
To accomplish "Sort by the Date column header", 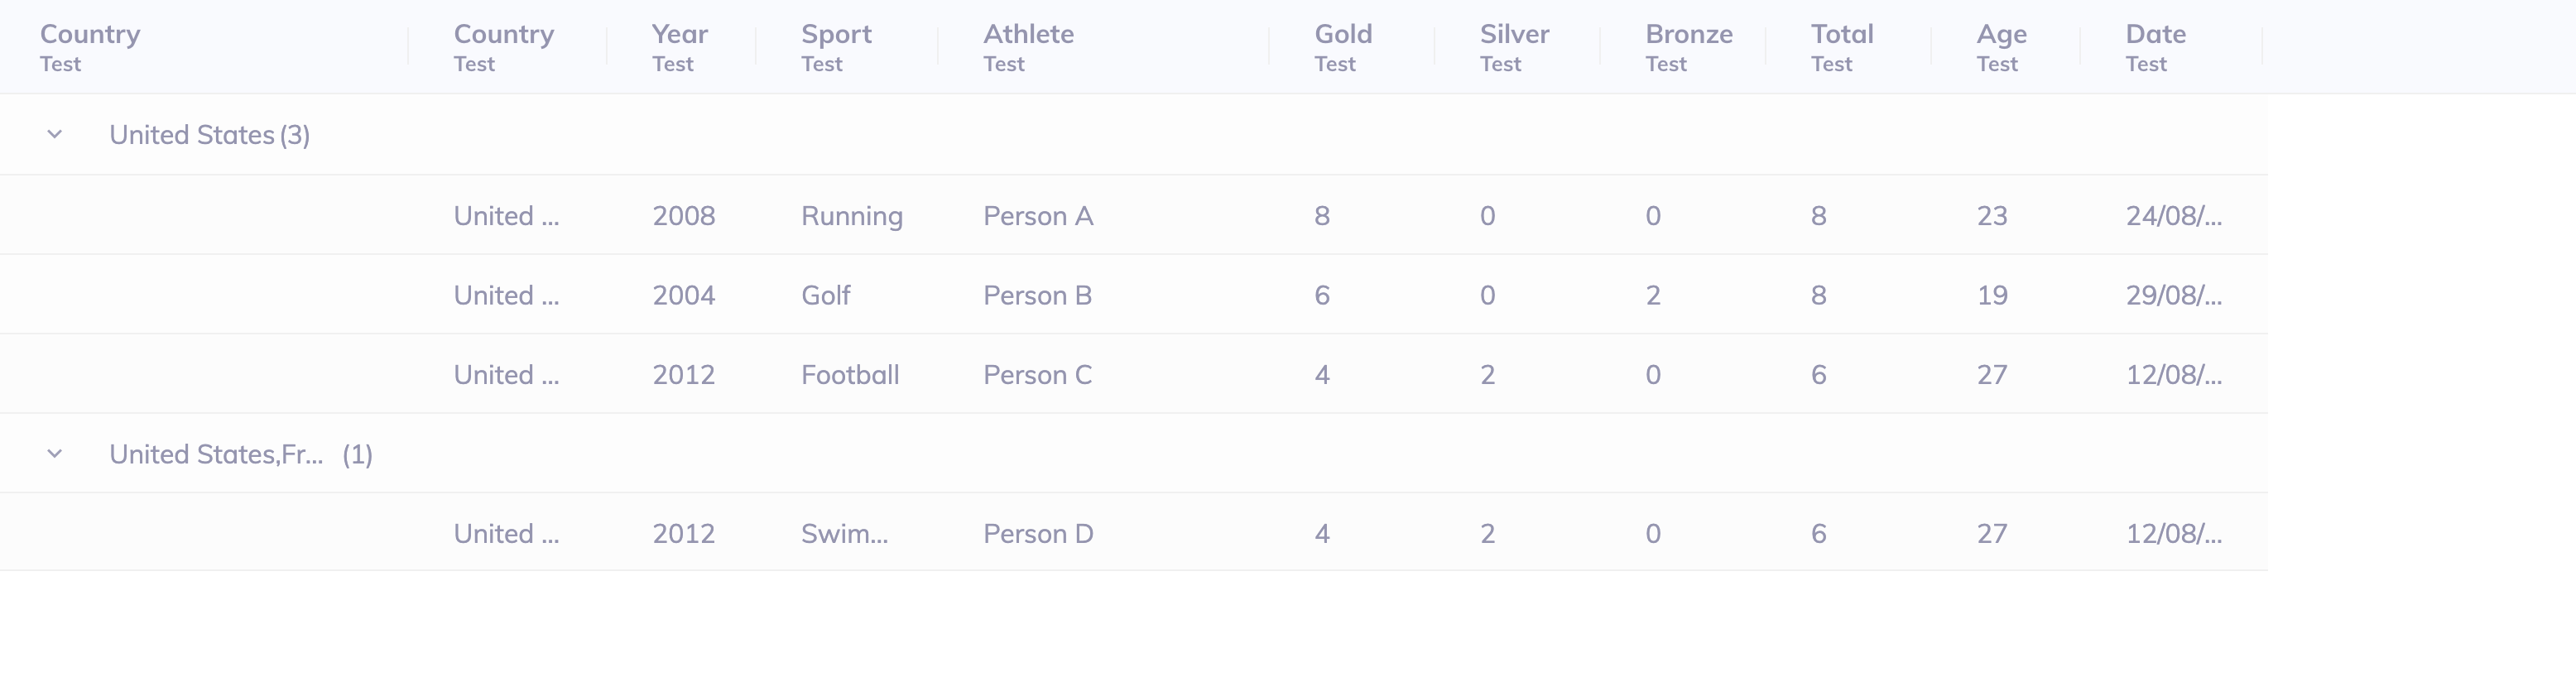I will click(x=2156, y=34).
